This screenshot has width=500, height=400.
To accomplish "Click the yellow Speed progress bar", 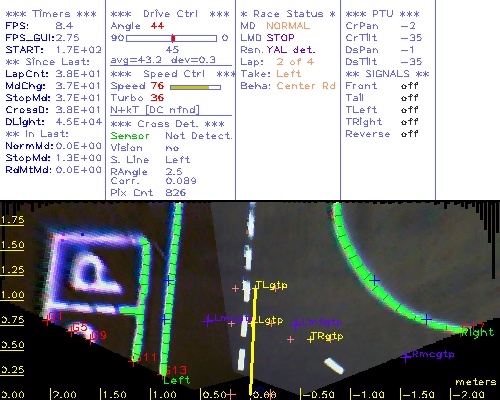I will coord(195,87).
